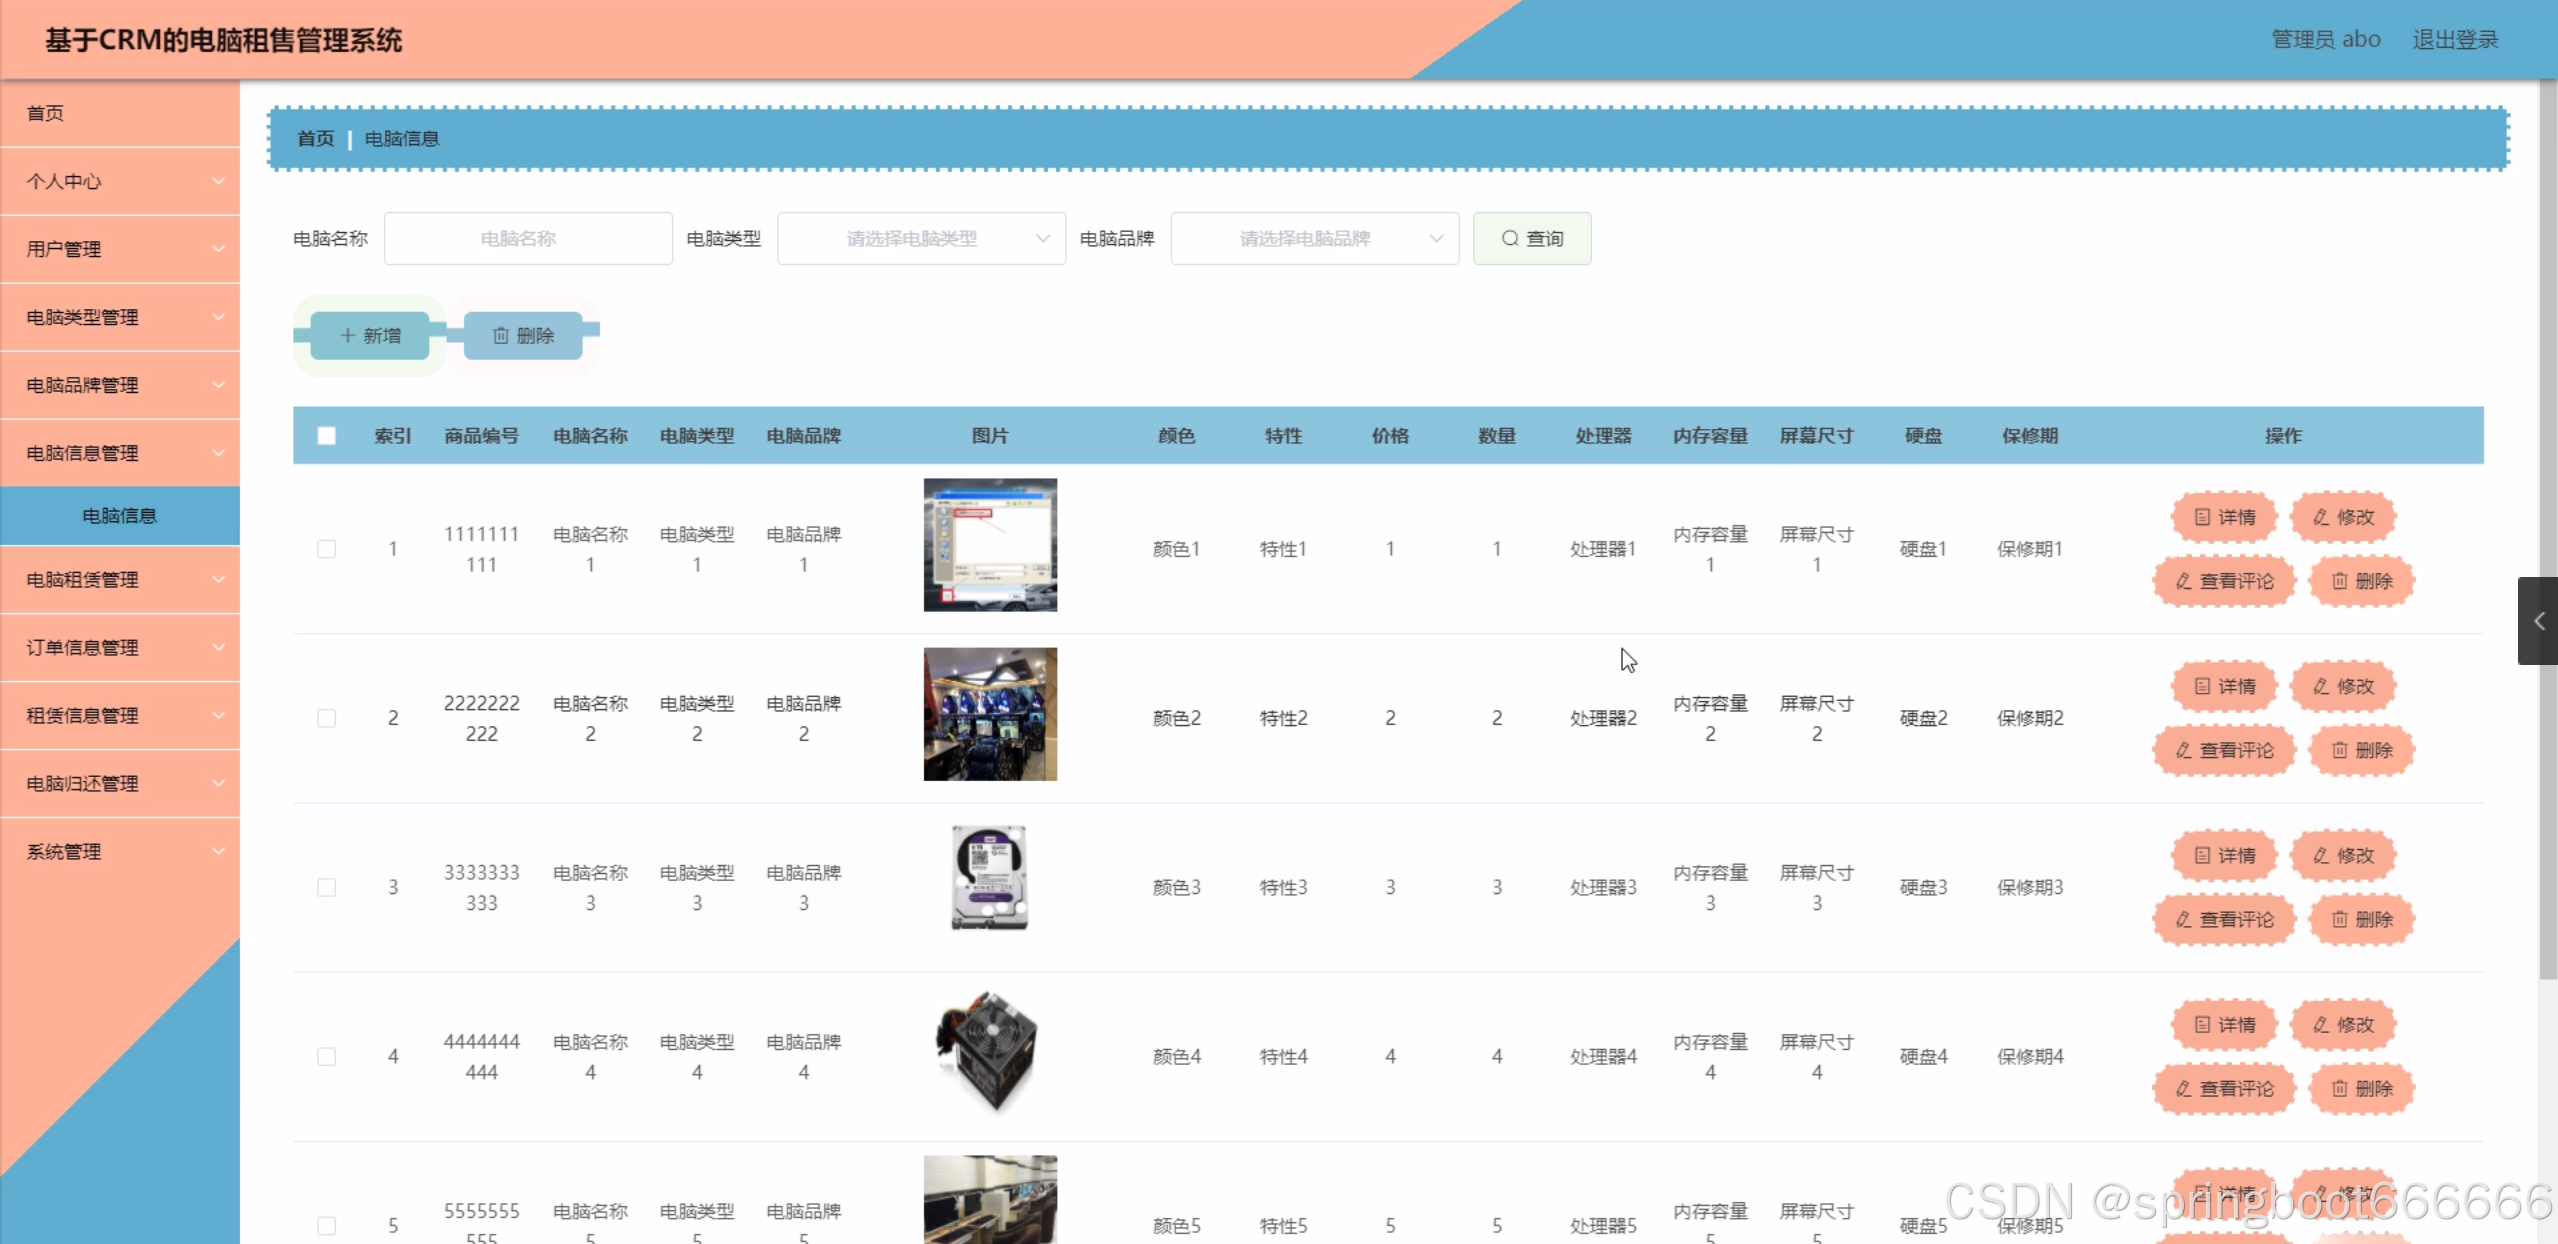Click 首页 in the breadcrumb bar

coord(315,138)
